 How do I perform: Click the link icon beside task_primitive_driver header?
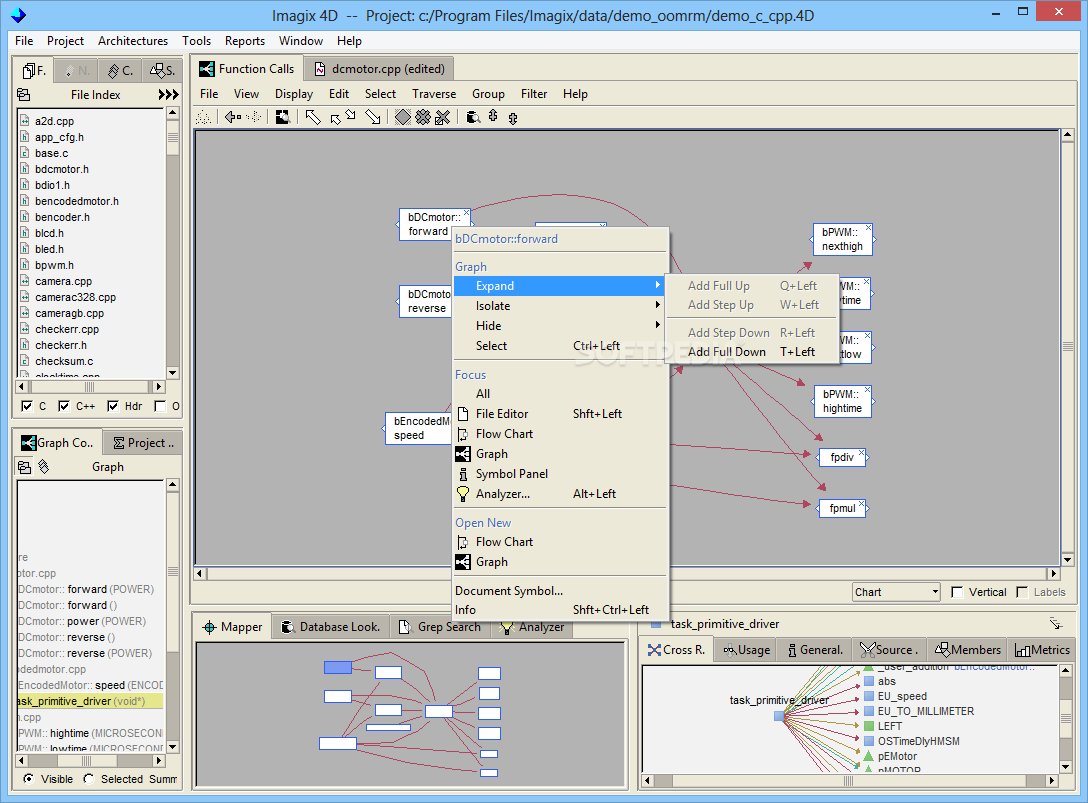coord(1055,623)
